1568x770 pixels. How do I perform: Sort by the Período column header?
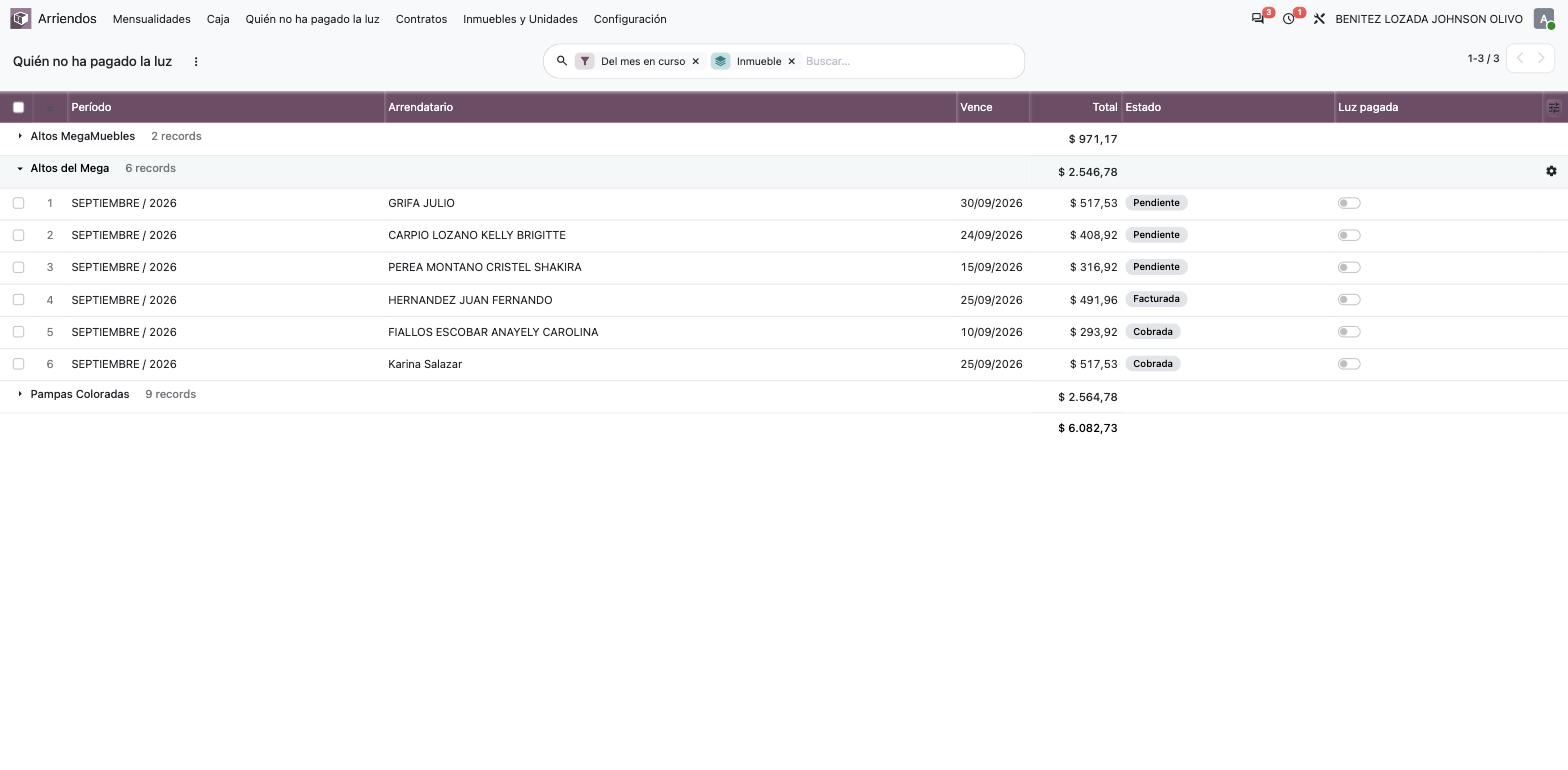point(226,107)
